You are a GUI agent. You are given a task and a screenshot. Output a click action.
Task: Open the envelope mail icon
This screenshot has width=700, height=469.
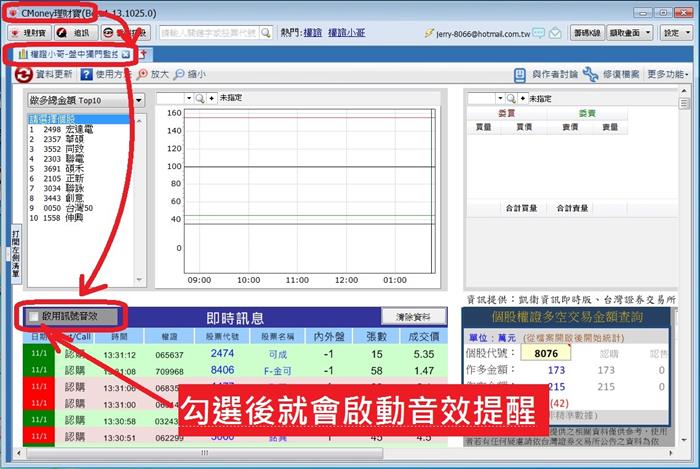555,33
